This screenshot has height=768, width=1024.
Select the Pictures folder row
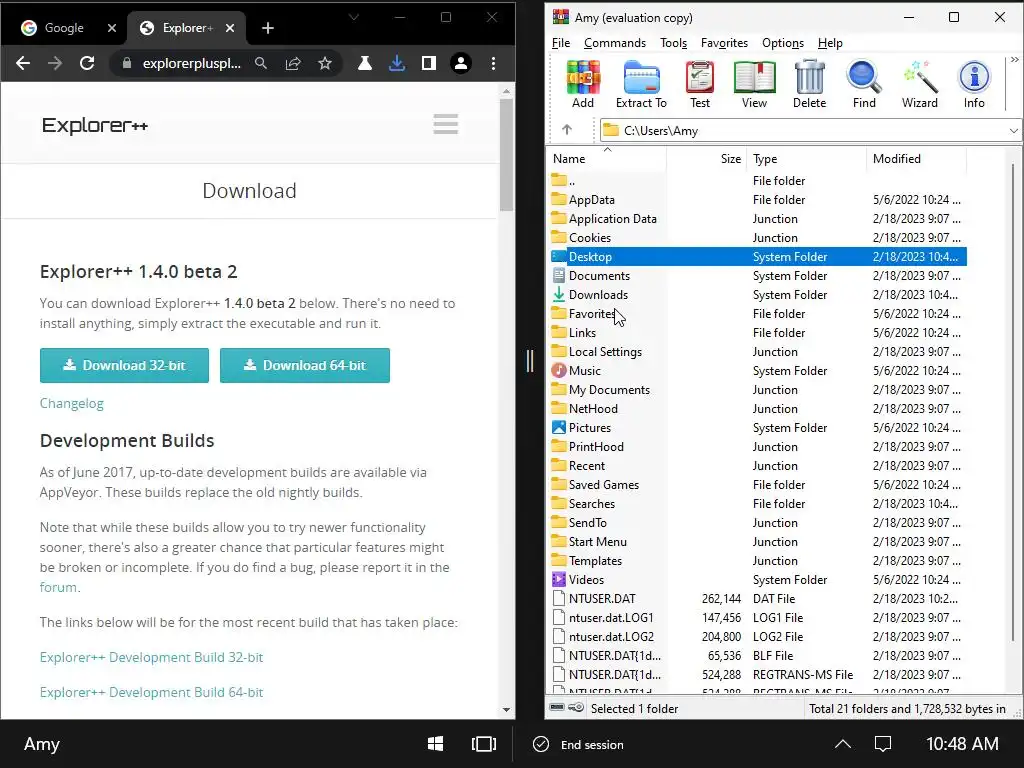coord(758,427)
